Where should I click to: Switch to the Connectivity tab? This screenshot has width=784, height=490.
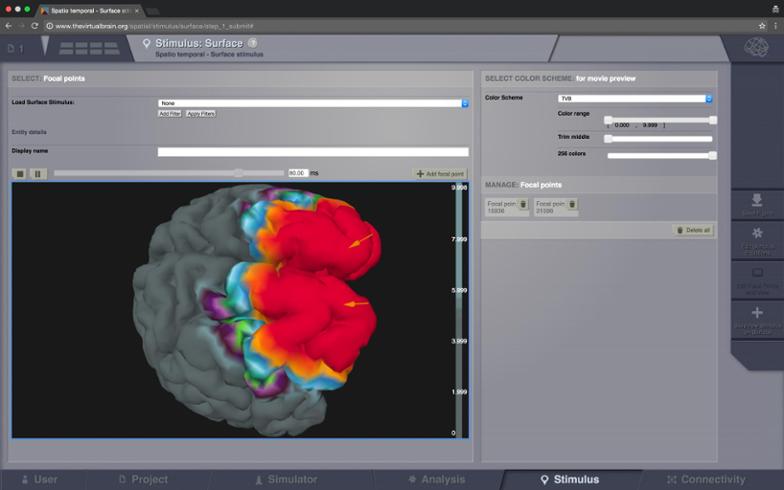[x=706, y=480]
